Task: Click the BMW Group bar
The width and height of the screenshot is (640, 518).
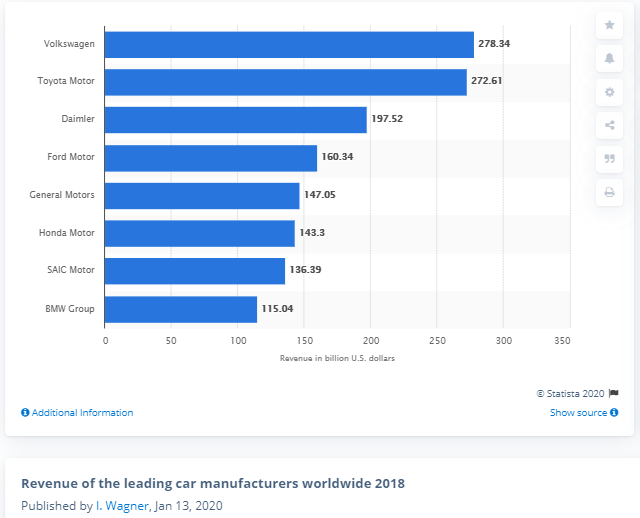Action: (181, 309)
